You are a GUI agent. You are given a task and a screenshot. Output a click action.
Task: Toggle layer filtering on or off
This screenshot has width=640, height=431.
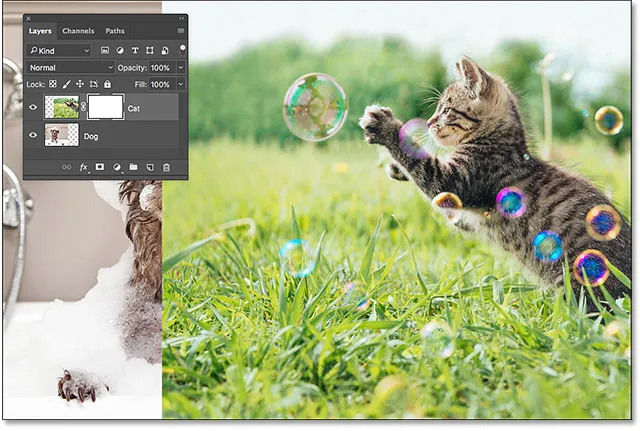pos(182,48)
